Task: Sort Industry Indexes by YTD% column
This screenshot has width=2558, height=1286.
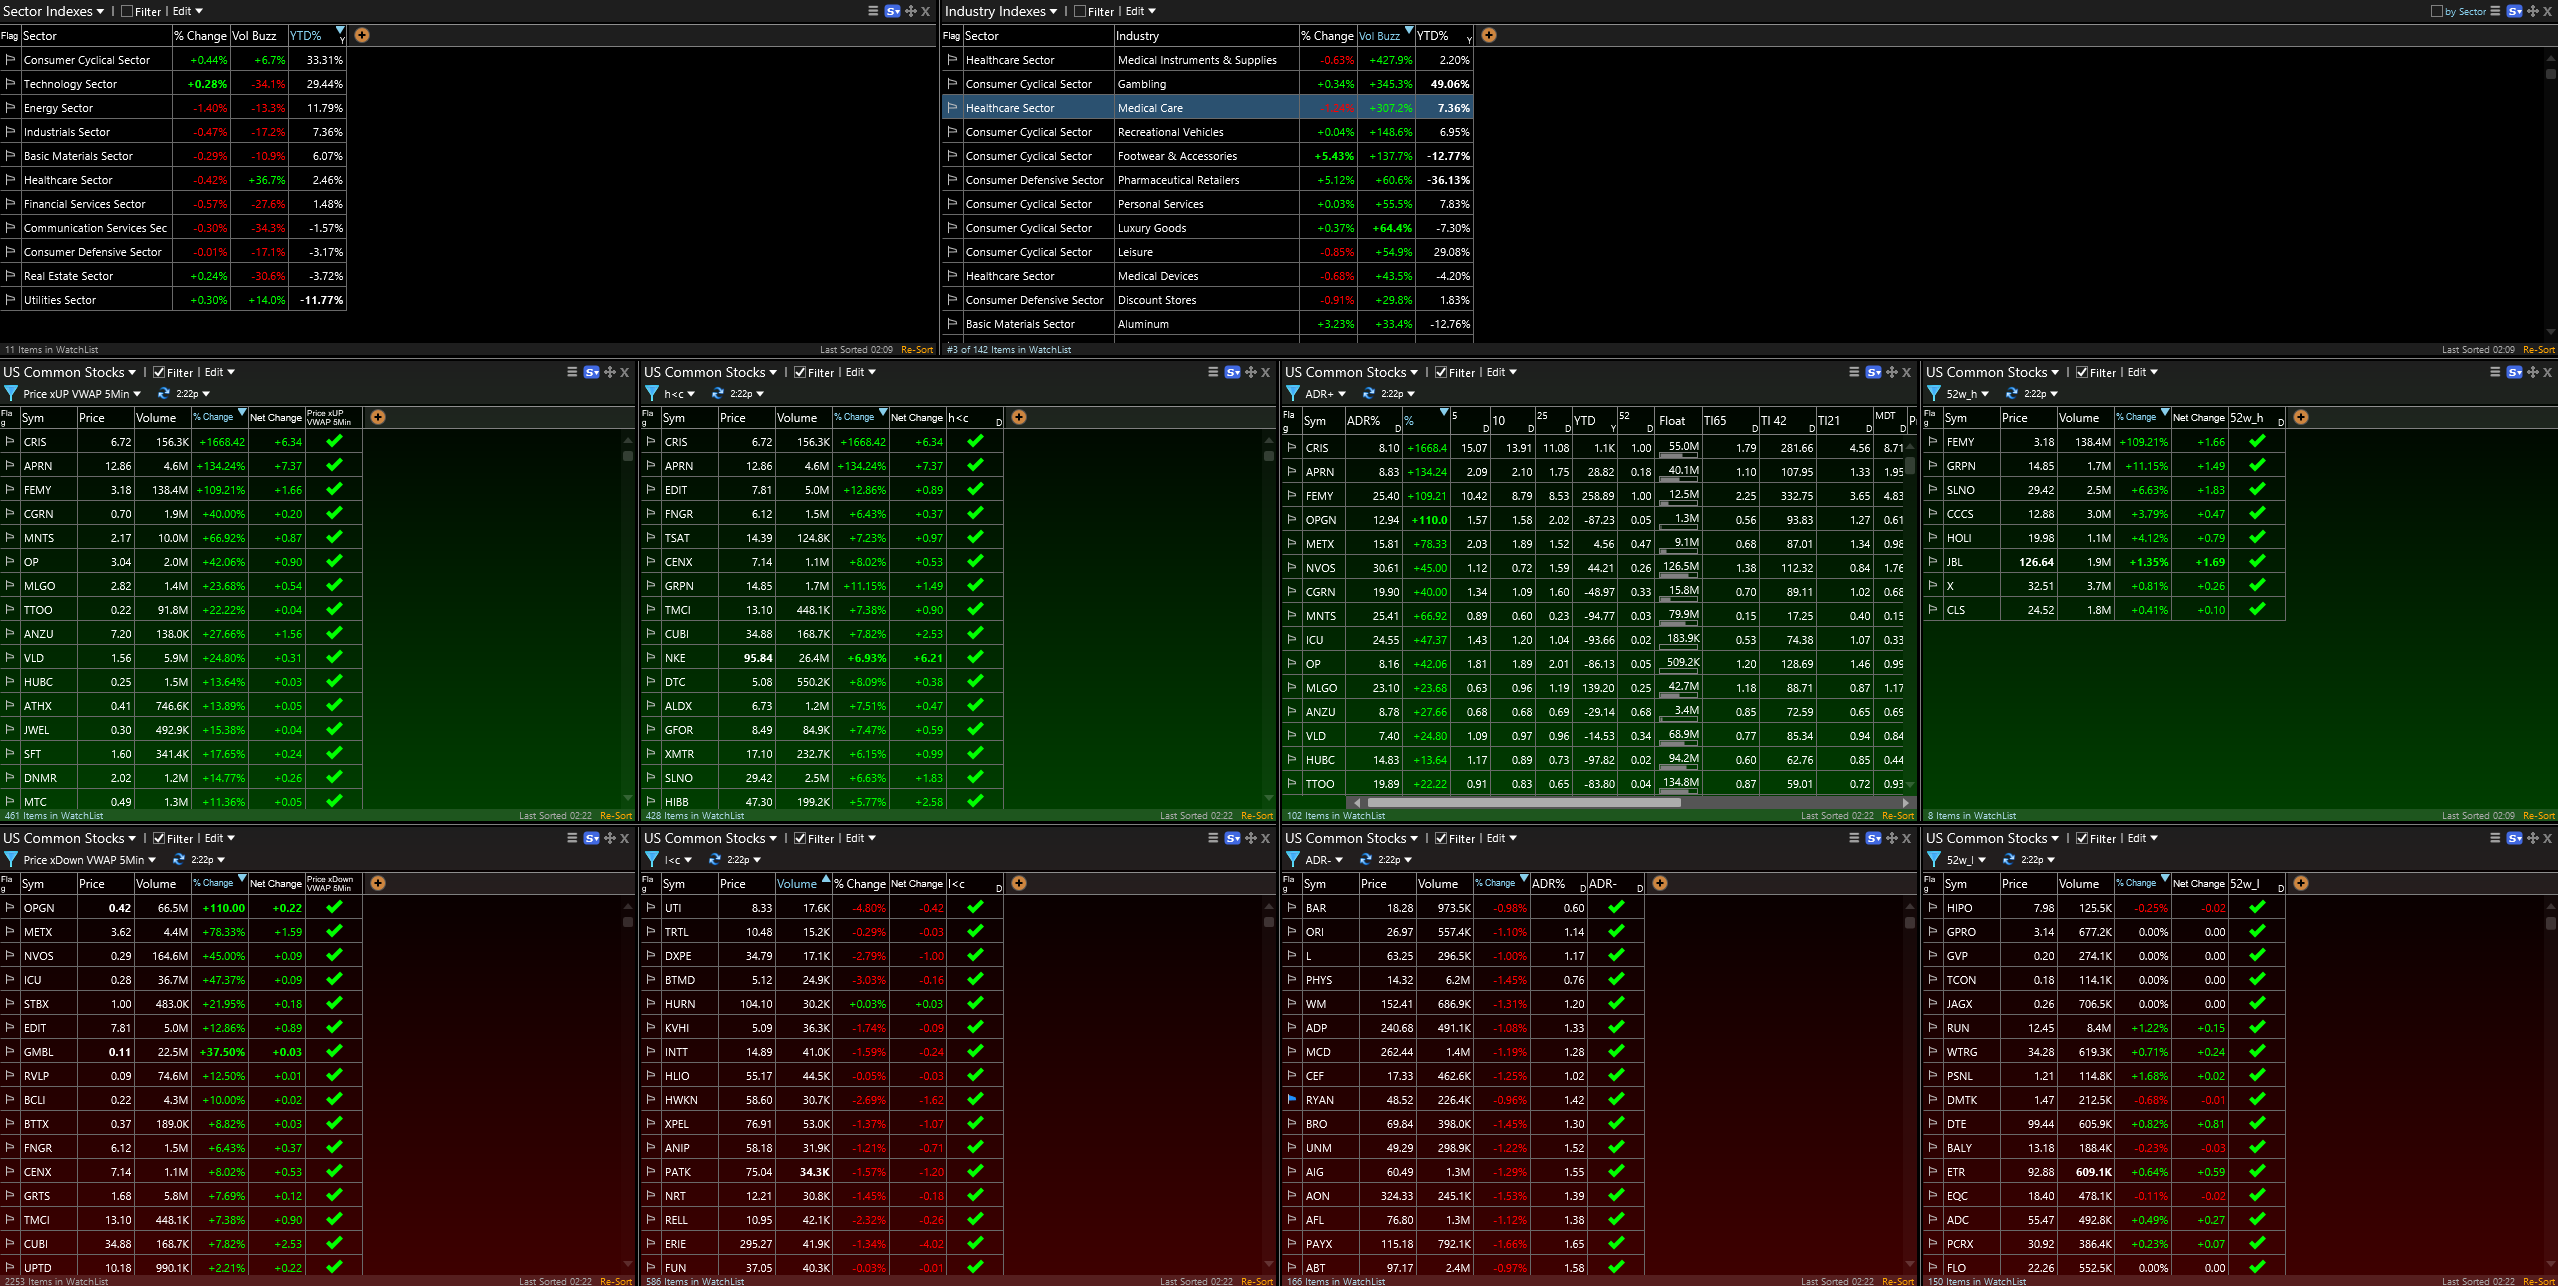Action: point(1433,35)
